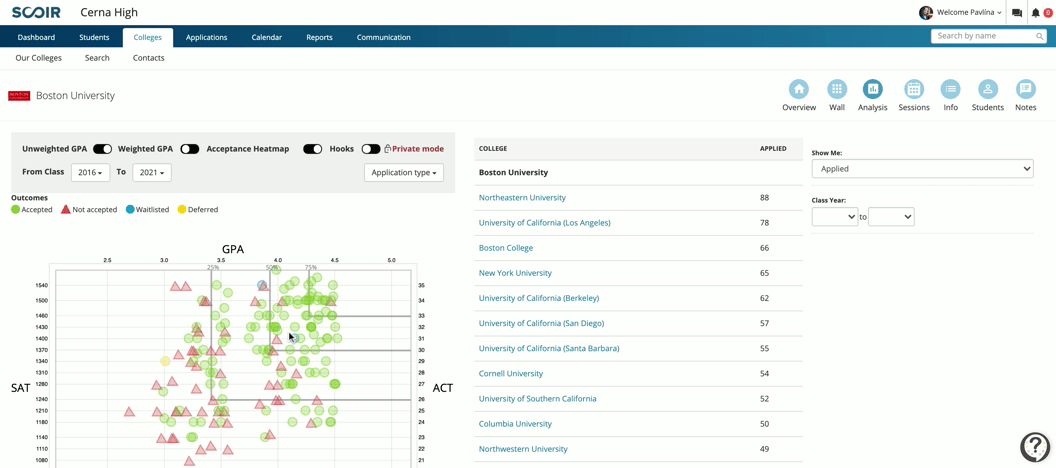This screenshot has width=1056, height=468.
Task: Click the user avatar picture
Action: pos(926,13)
